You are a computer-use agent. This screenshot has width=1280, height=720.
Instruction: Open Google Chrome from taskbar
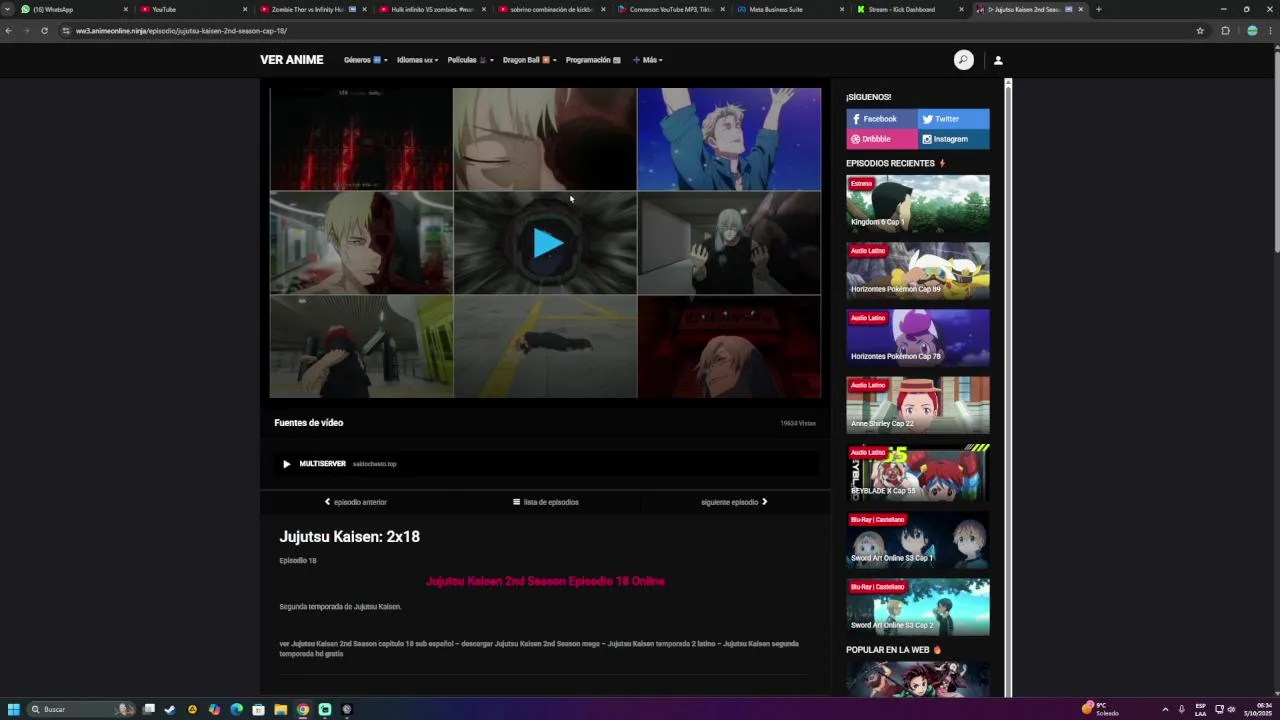[x=303, y=709]
